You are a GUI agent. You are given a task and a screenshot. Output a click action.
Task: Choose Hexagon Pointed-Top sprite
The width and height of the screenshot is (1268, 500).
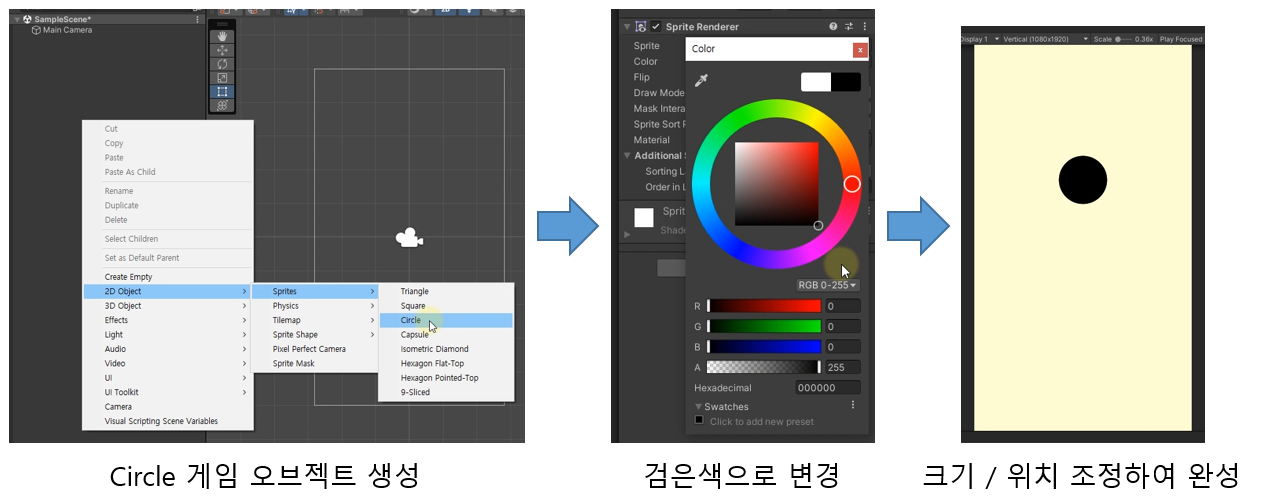pyautogui.click(x=445, y=378)
